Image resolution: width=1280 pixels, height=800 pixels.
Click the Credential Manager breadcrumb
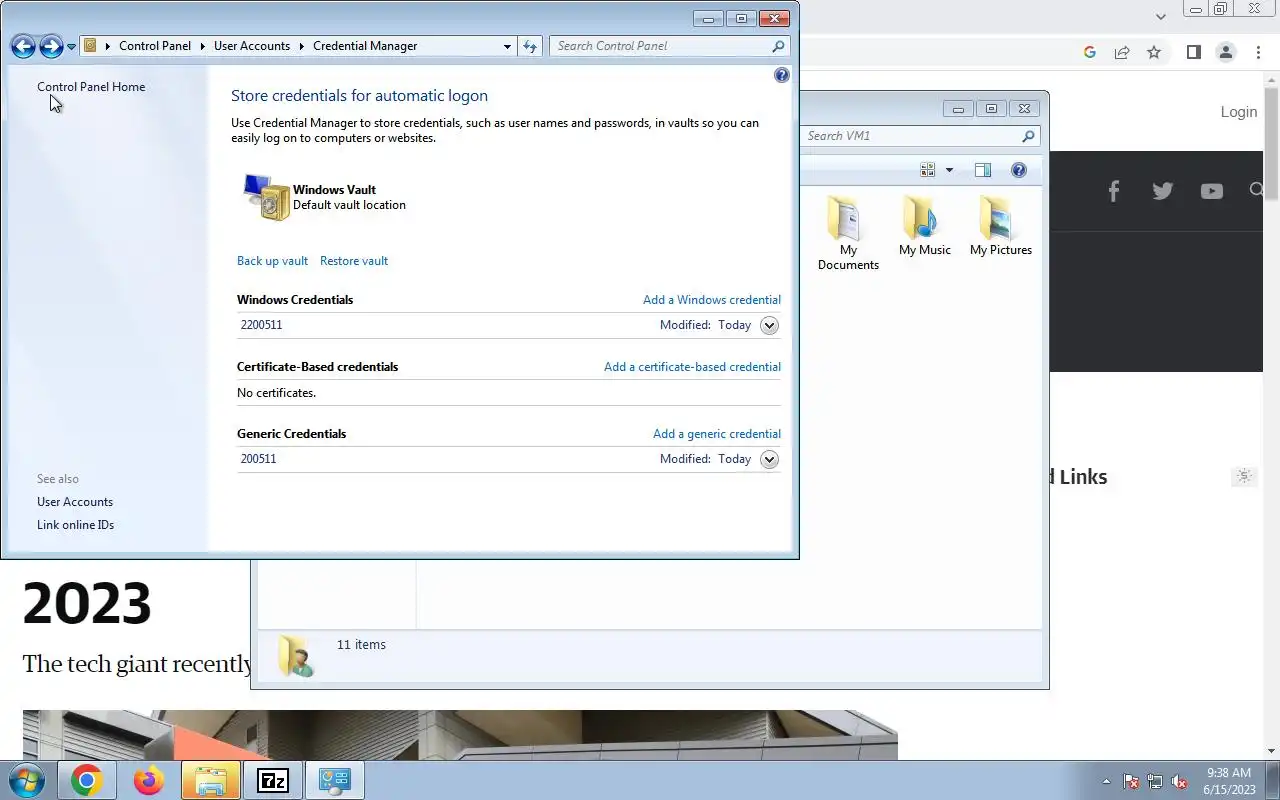coord(365,46)
